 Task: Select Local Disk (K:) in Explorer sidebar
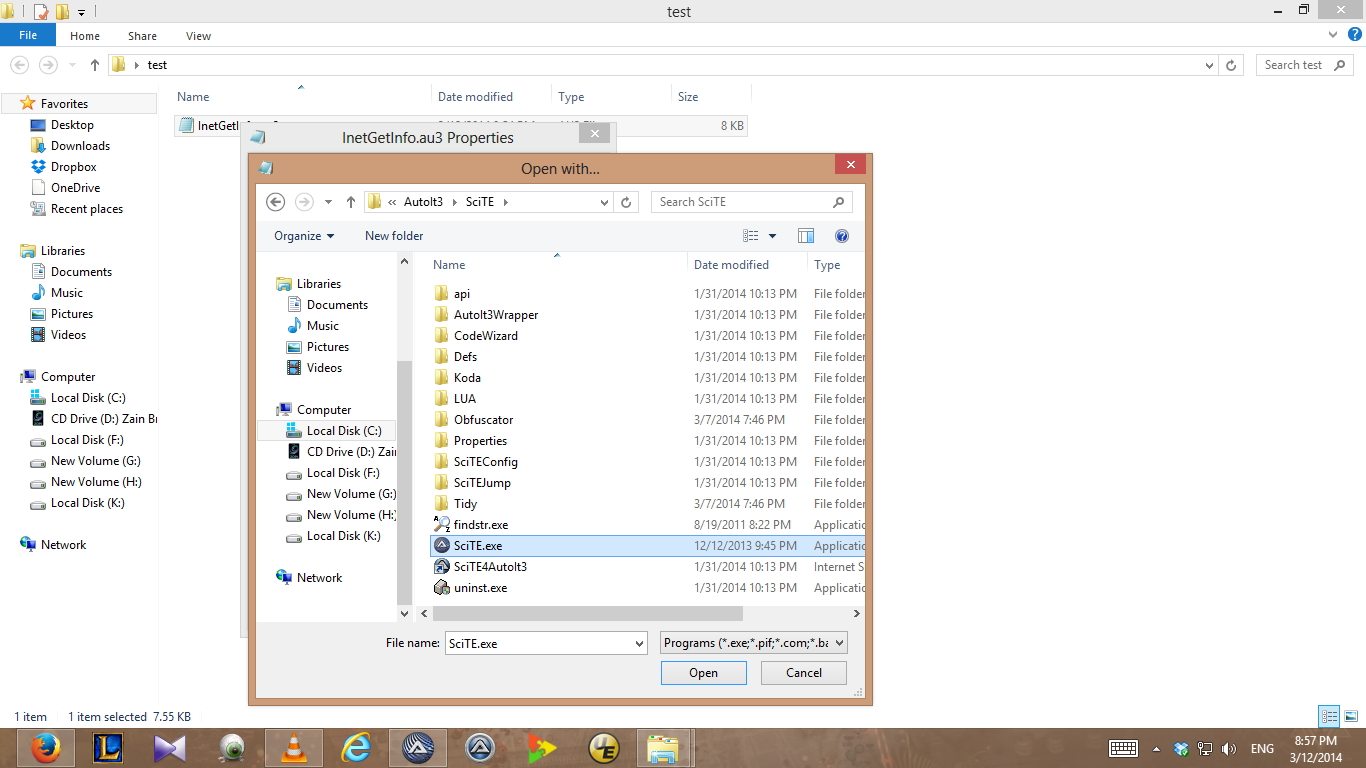78,503
